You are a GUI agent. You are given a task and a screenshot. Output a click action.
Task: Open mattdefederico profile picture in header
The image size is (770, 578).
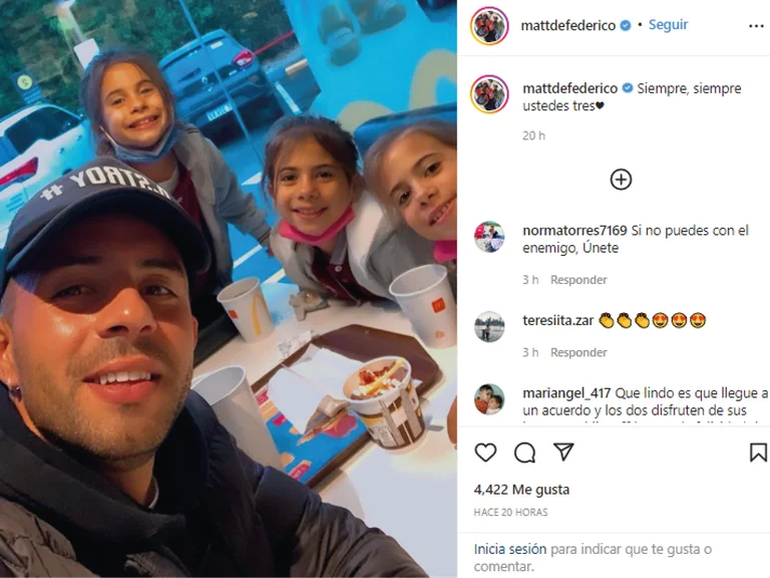tap(489, 26)
